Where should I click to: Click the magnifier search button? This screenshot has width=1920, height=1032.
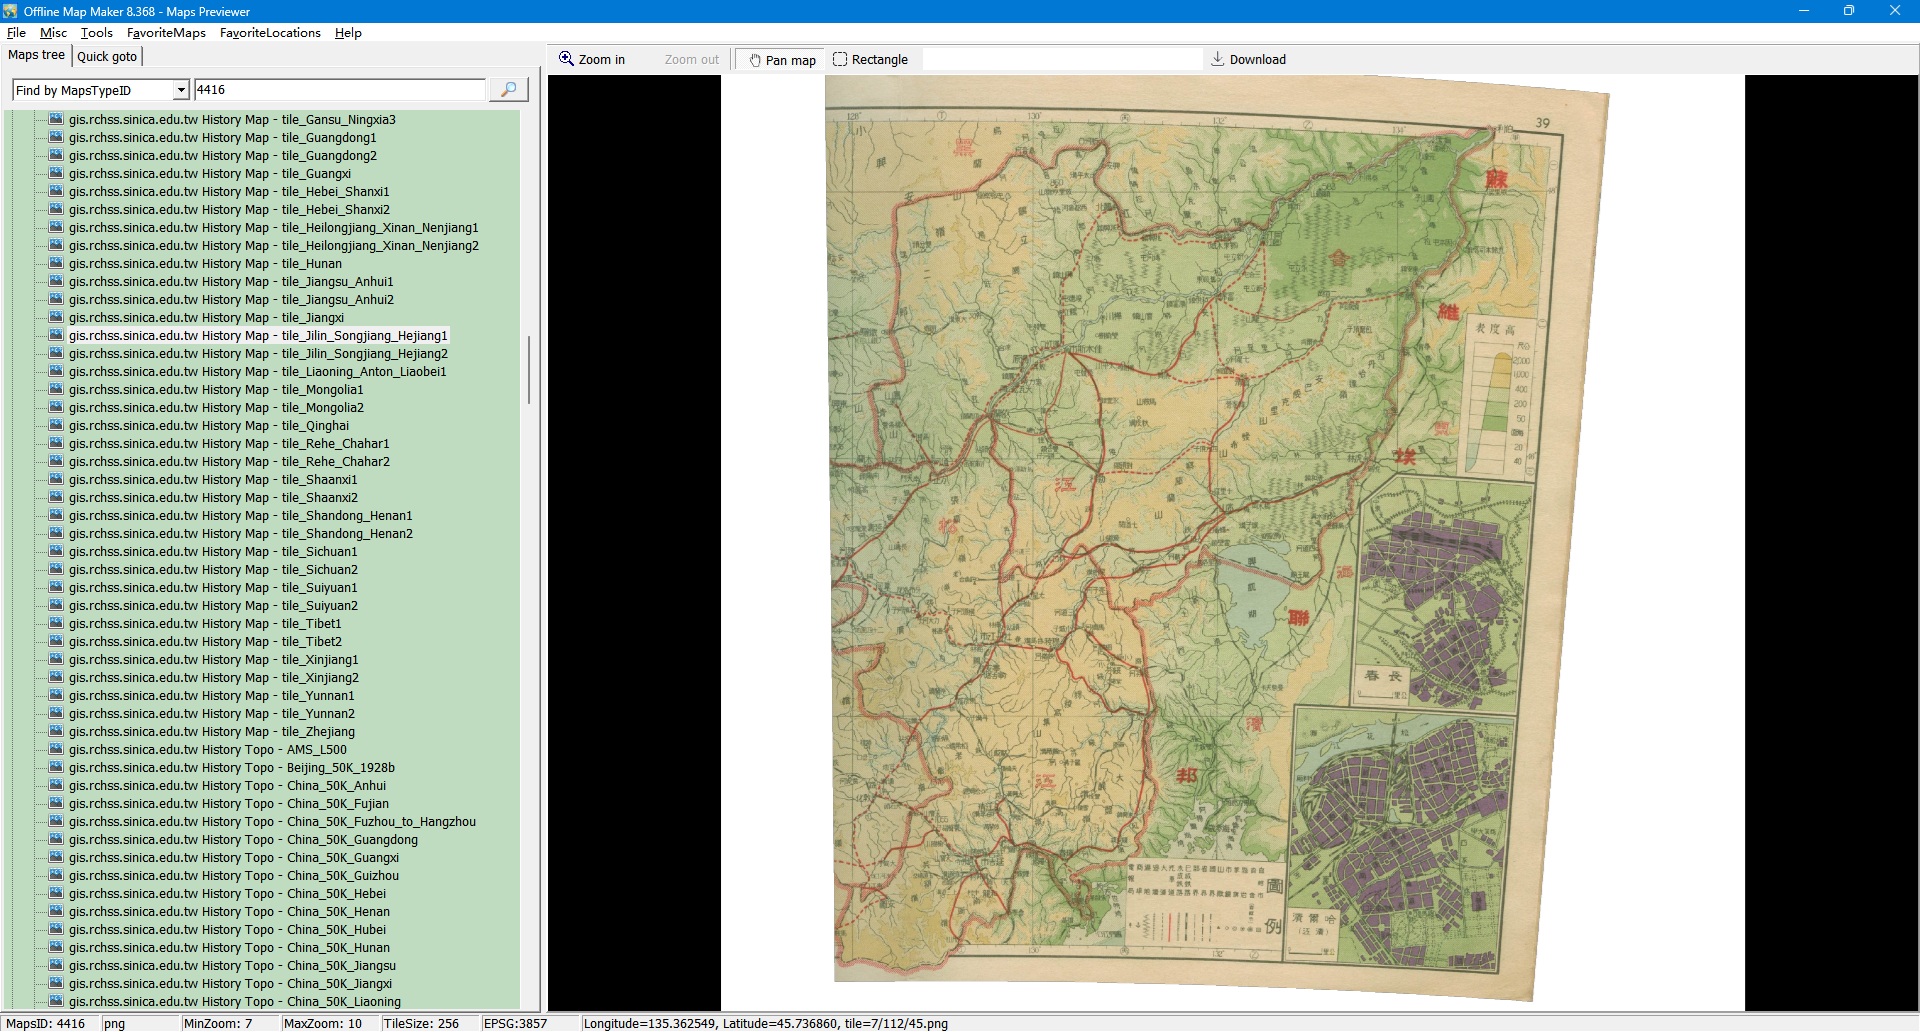[508, 90]
